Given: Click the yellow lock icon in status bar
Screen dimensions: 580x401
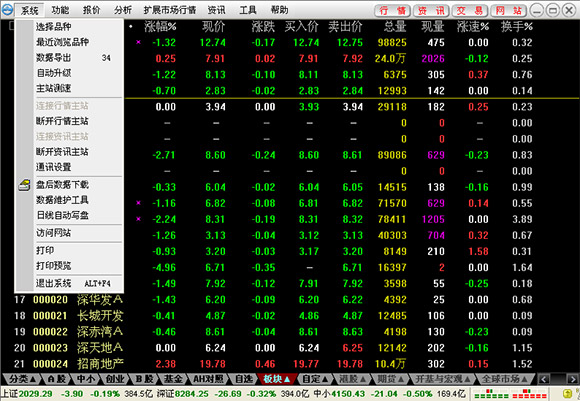Looking at the screenshot, I should 567,394.
